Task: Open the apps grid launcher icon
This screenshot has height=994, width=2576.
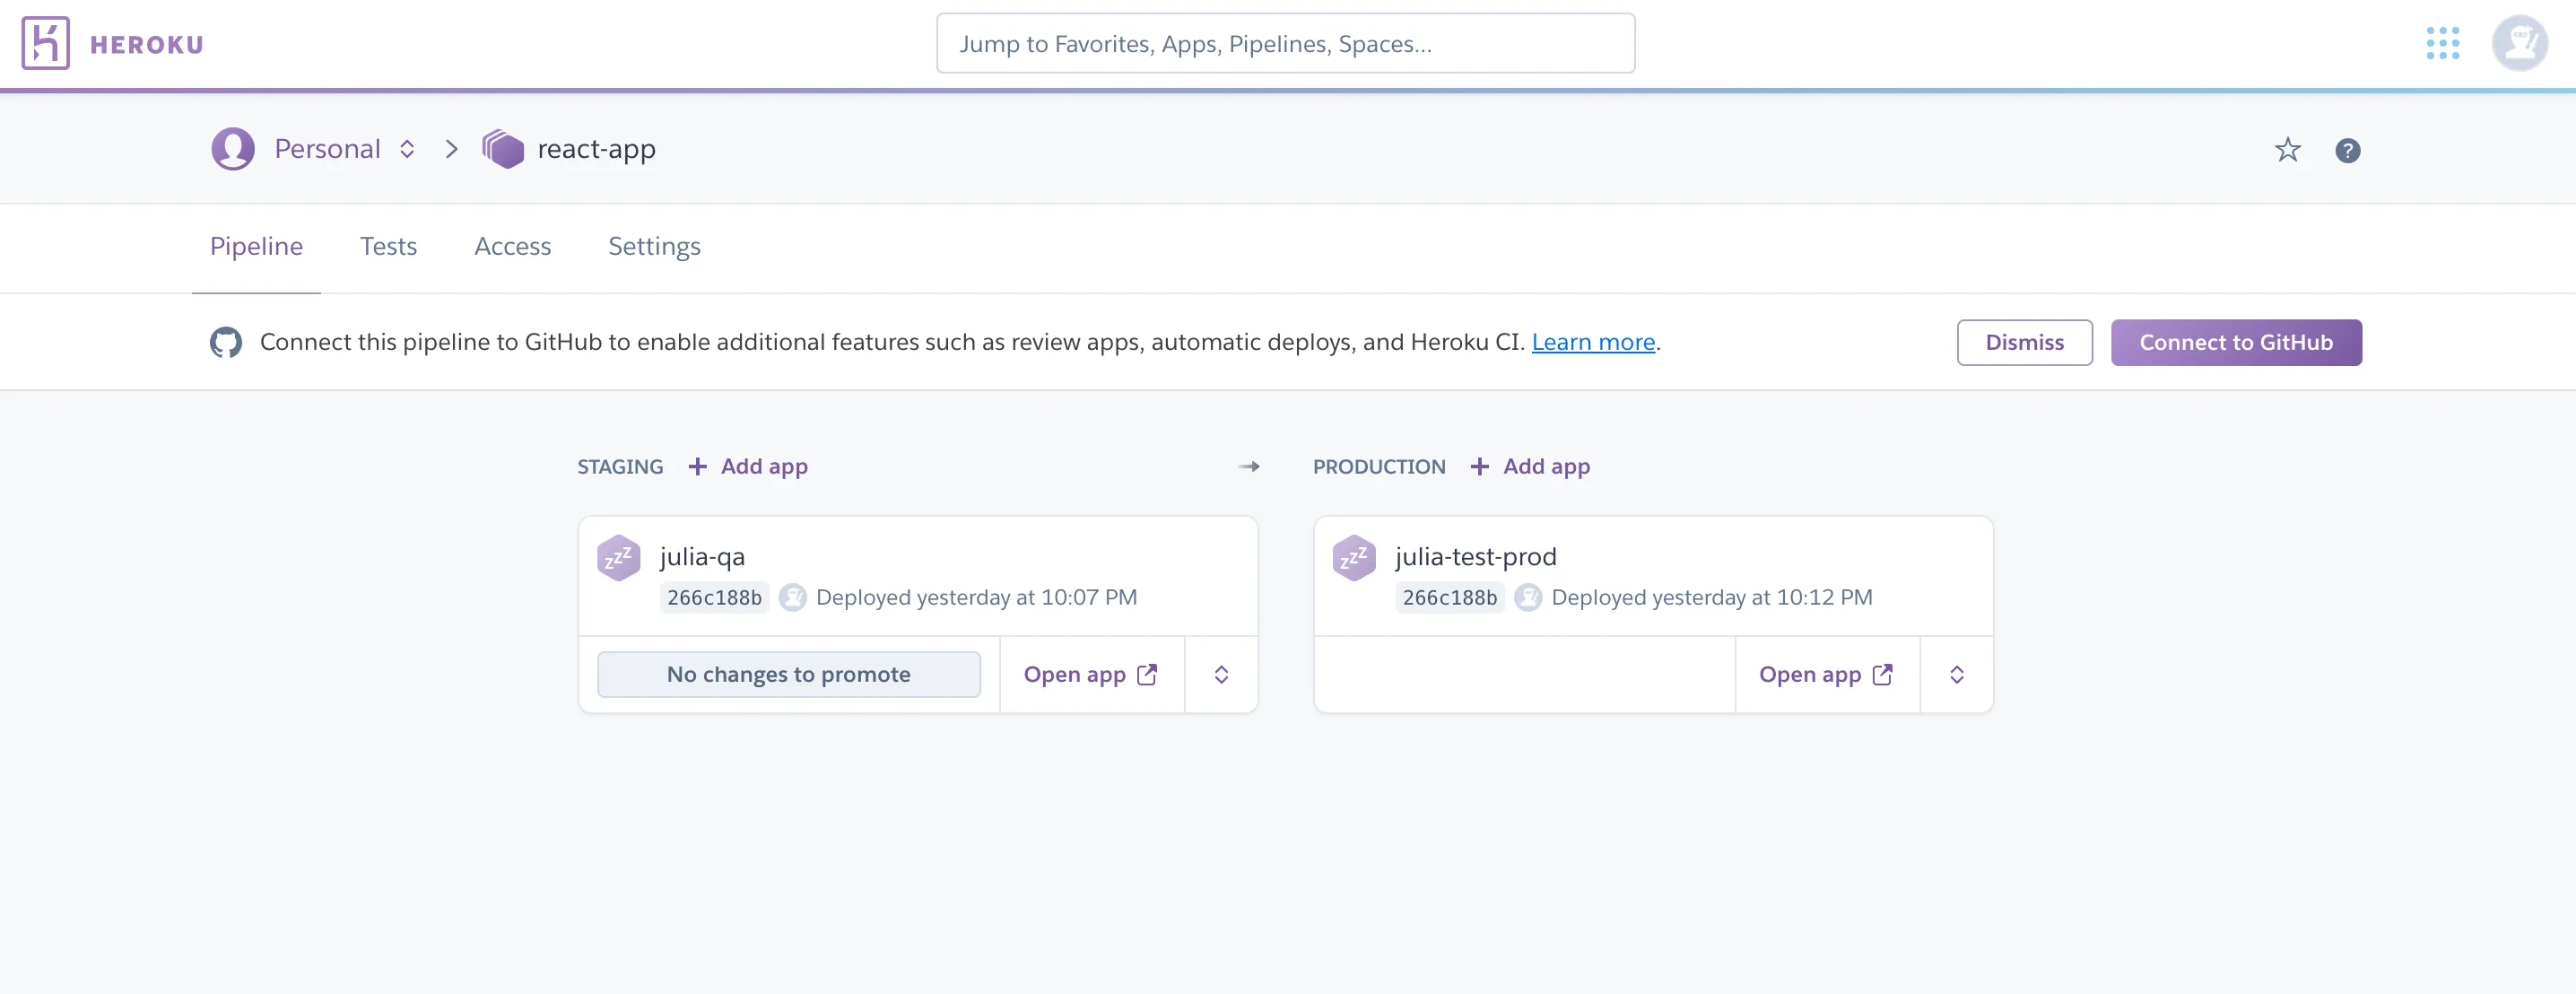Action: click(x=2442, y=43)
